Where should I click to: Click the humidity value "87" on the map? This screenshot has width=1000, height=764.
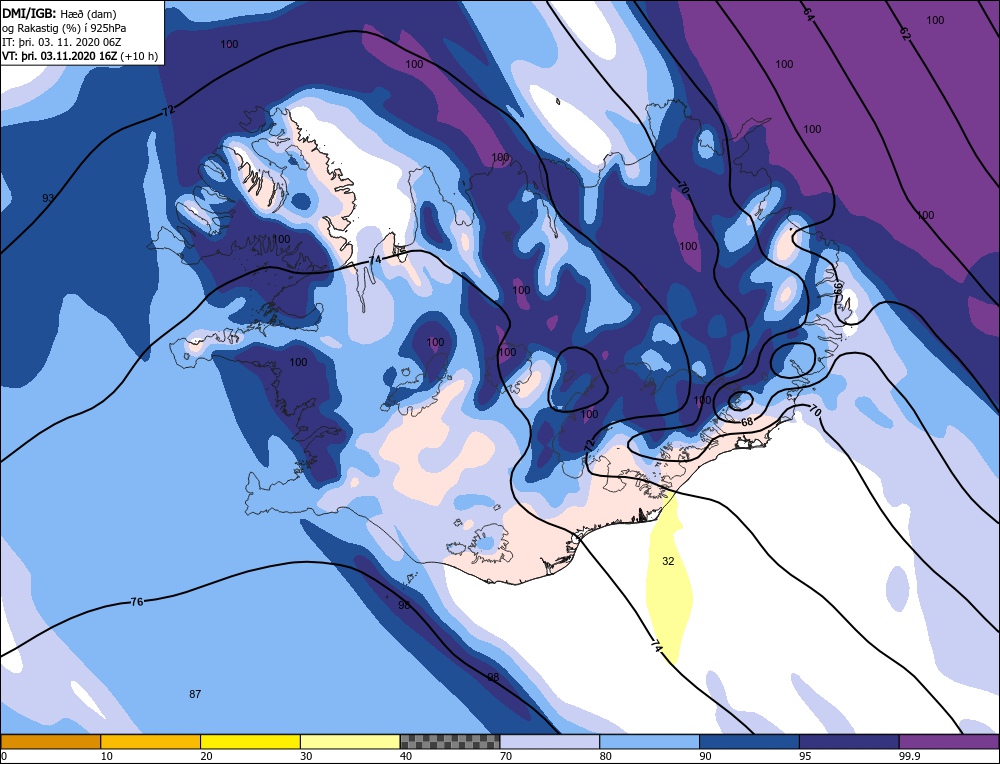coord(195,694)
